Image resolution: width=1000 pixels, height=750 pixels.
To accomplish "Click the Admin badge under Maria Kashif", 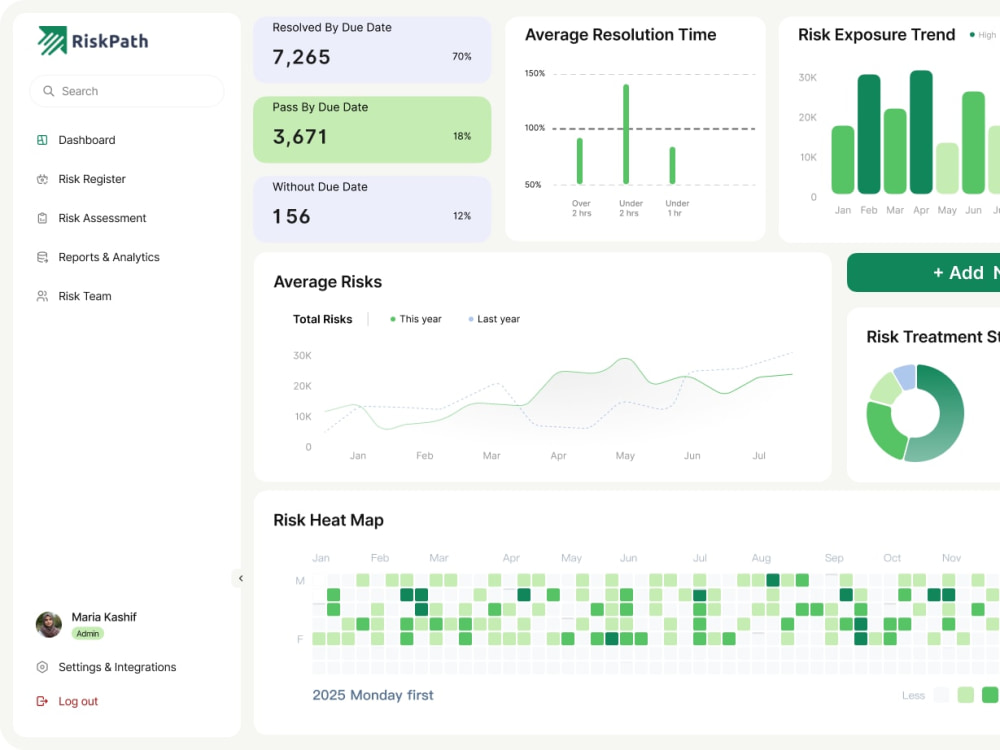I will pos(88,633).
